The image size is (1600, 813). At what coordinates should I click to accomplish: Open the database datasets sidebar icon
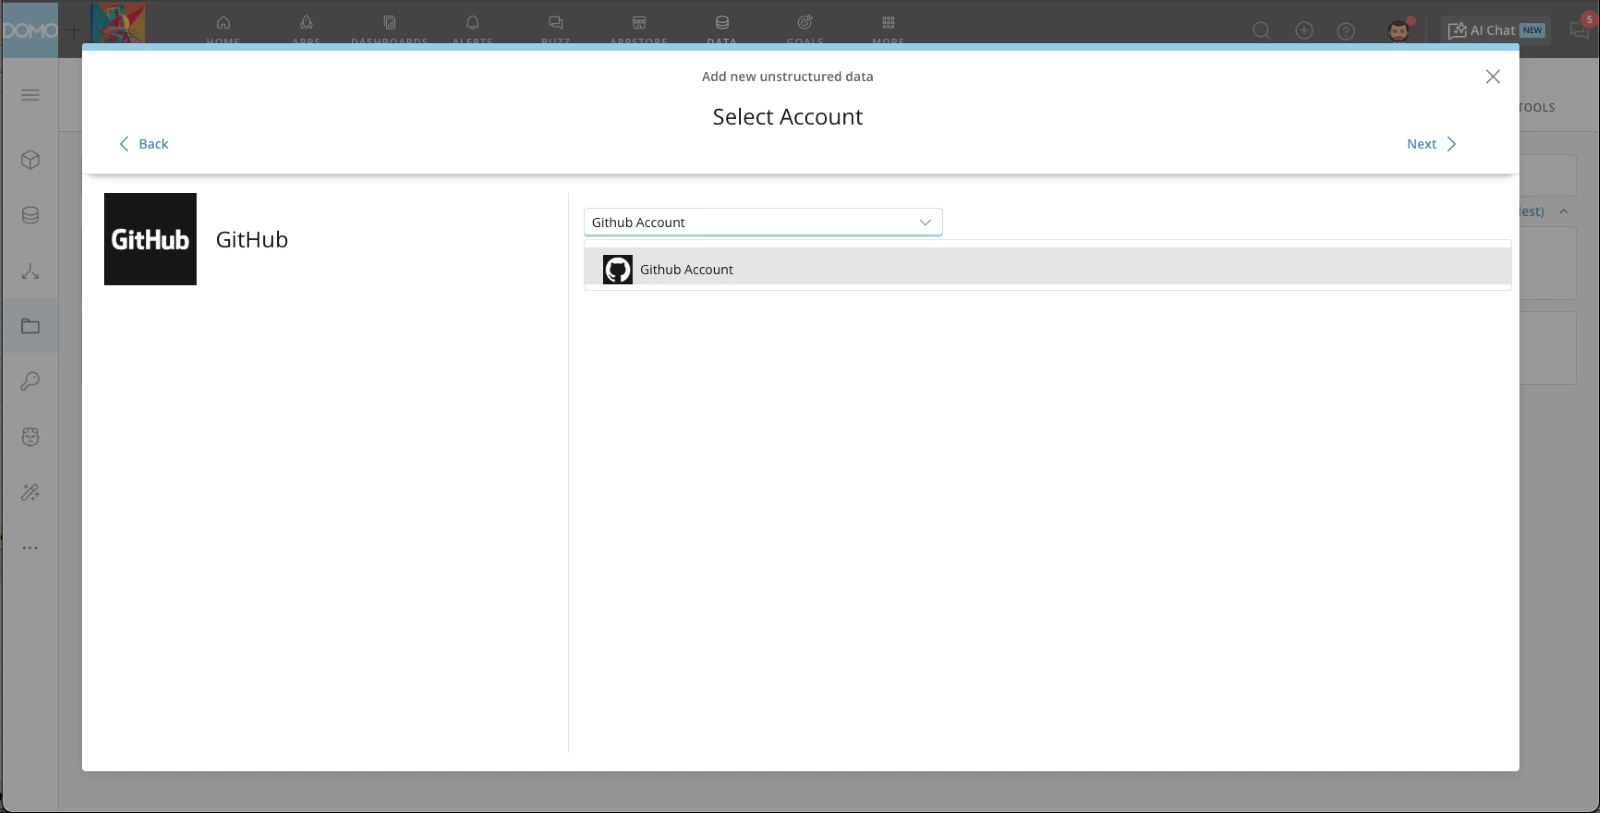click(x=30, y=215)
